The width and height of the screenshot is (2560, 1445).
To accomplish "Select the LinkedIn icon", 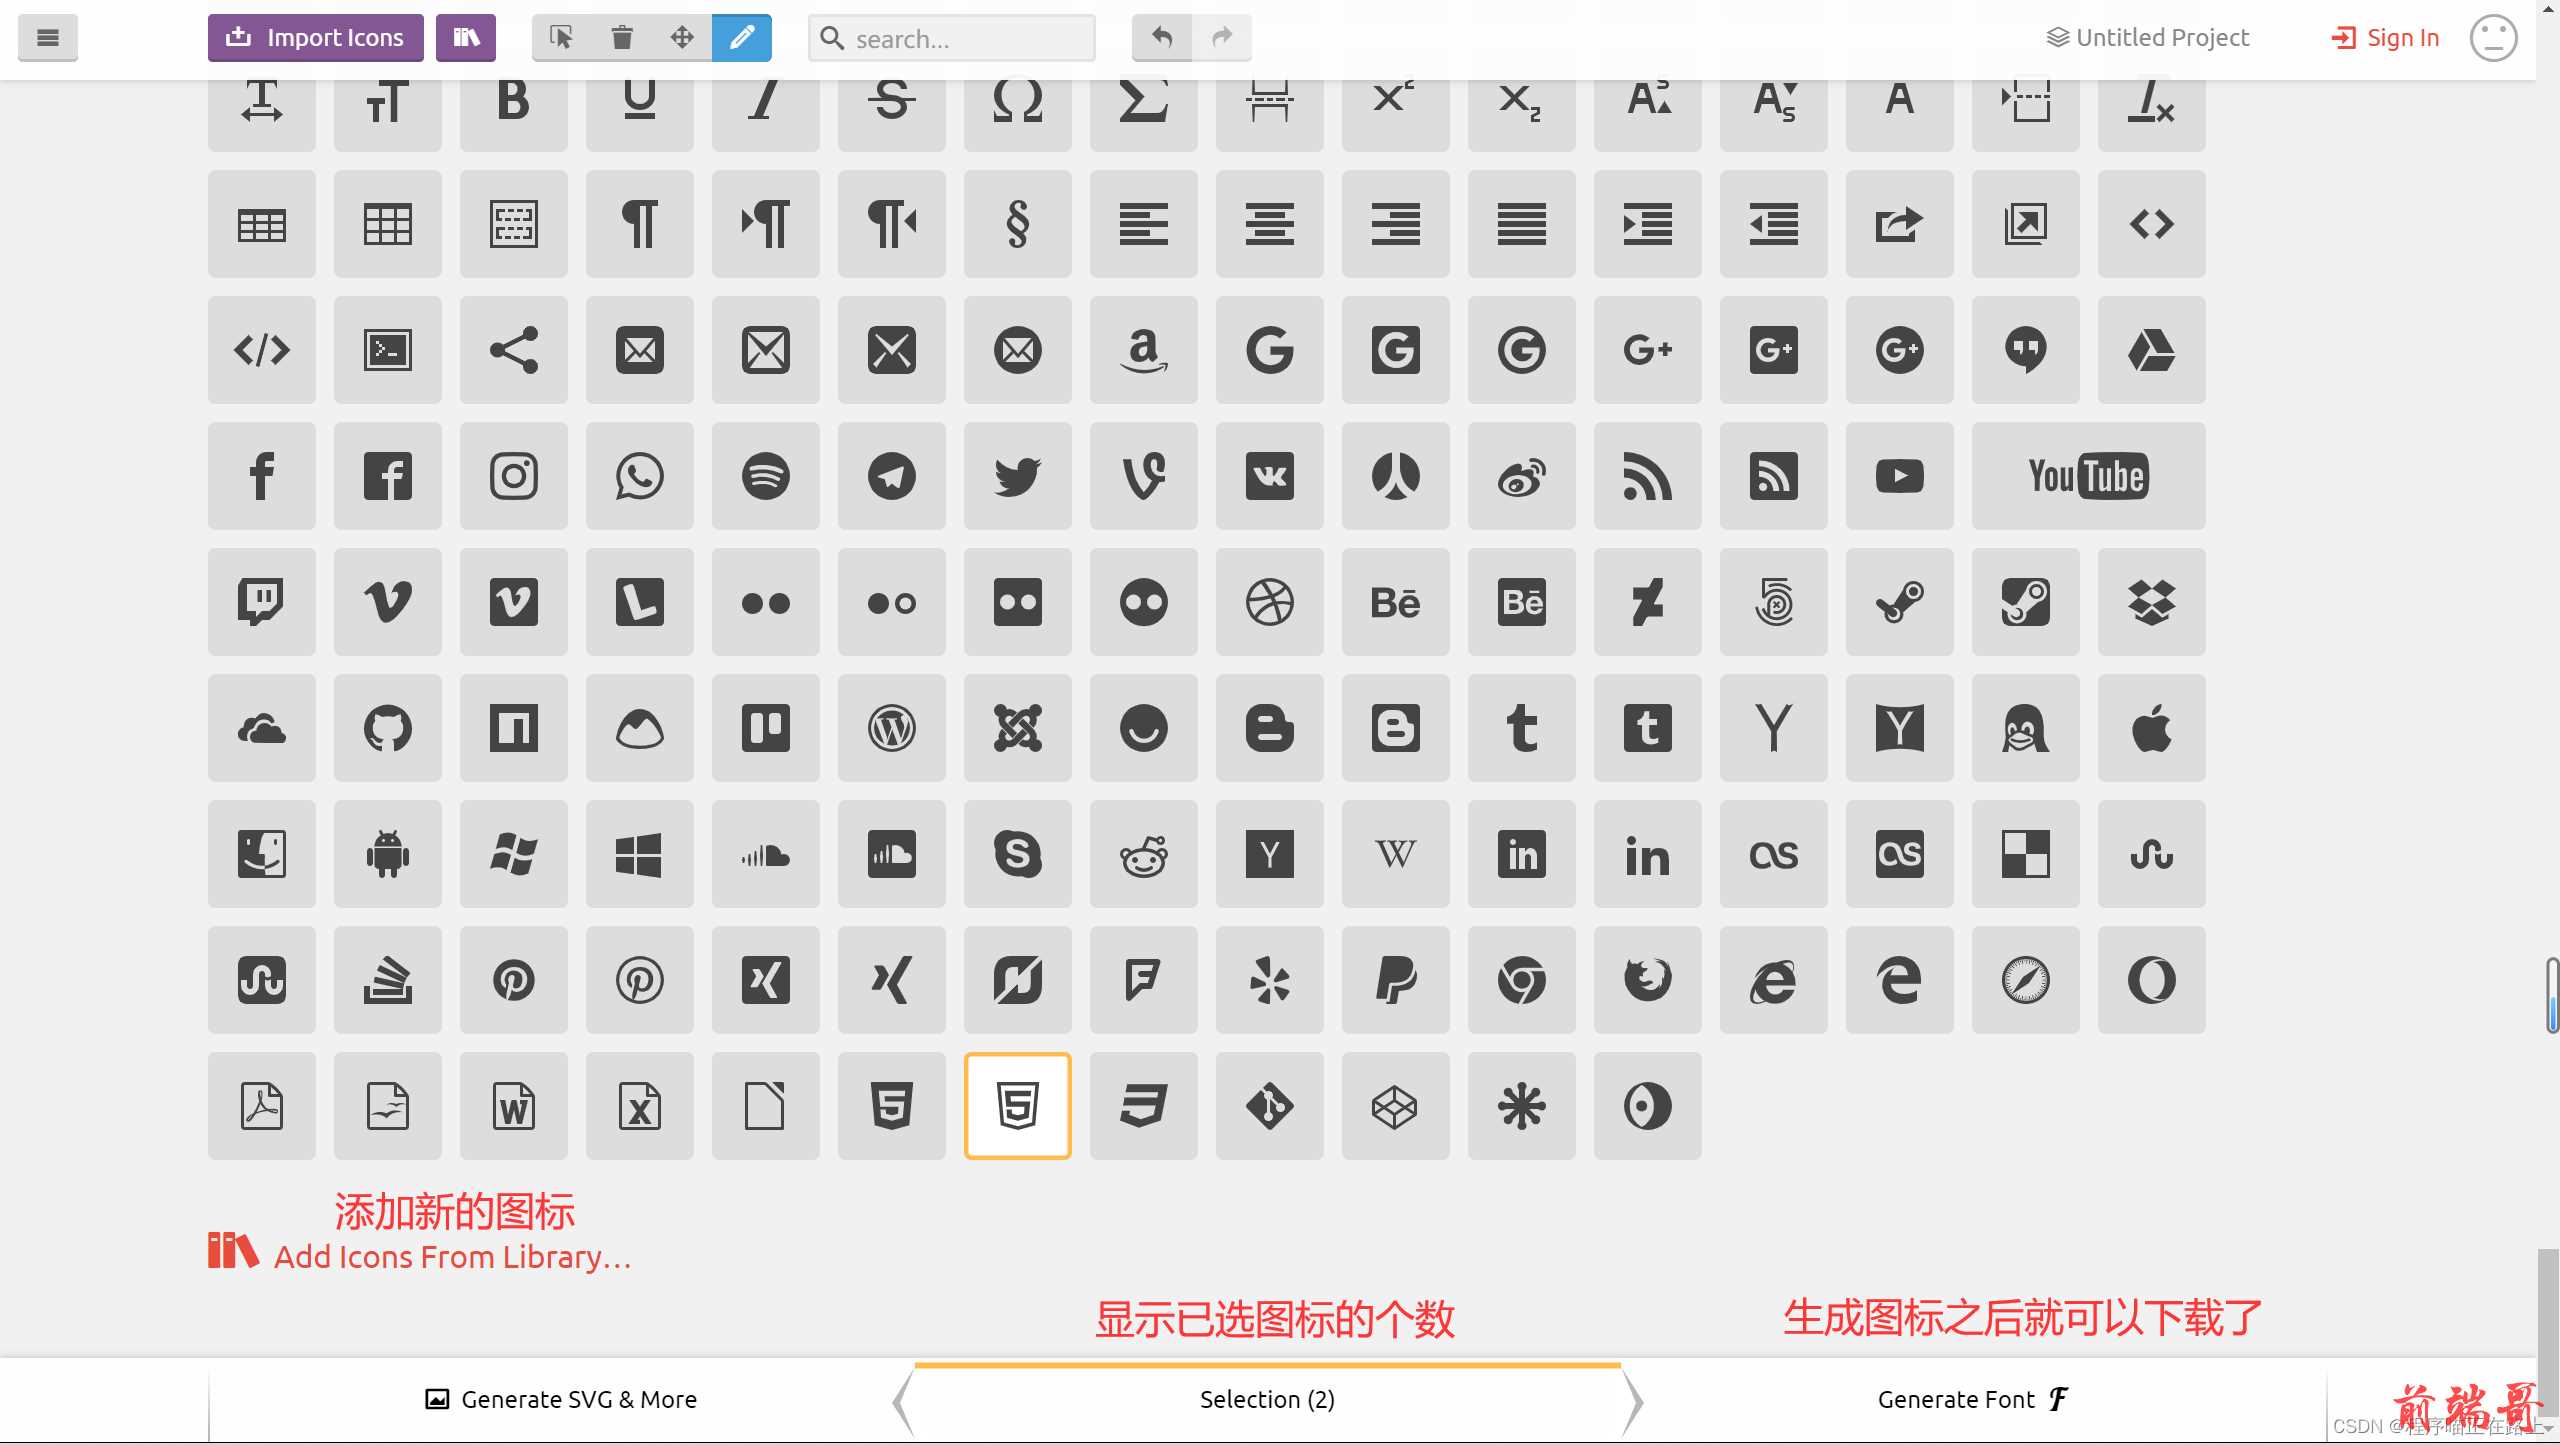I will 1523,854.
